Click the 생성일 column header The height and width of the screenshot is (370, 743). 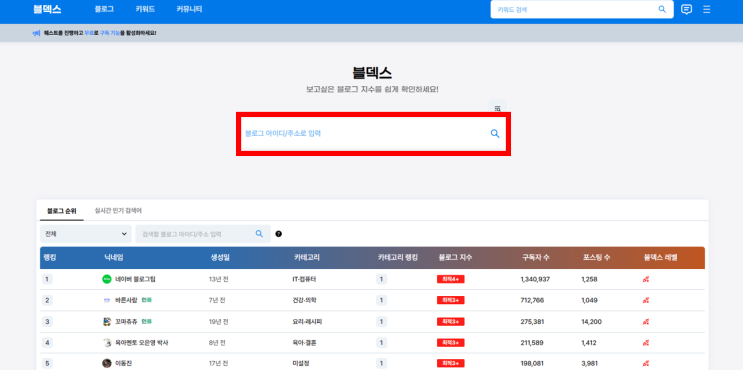coord(220,258)
